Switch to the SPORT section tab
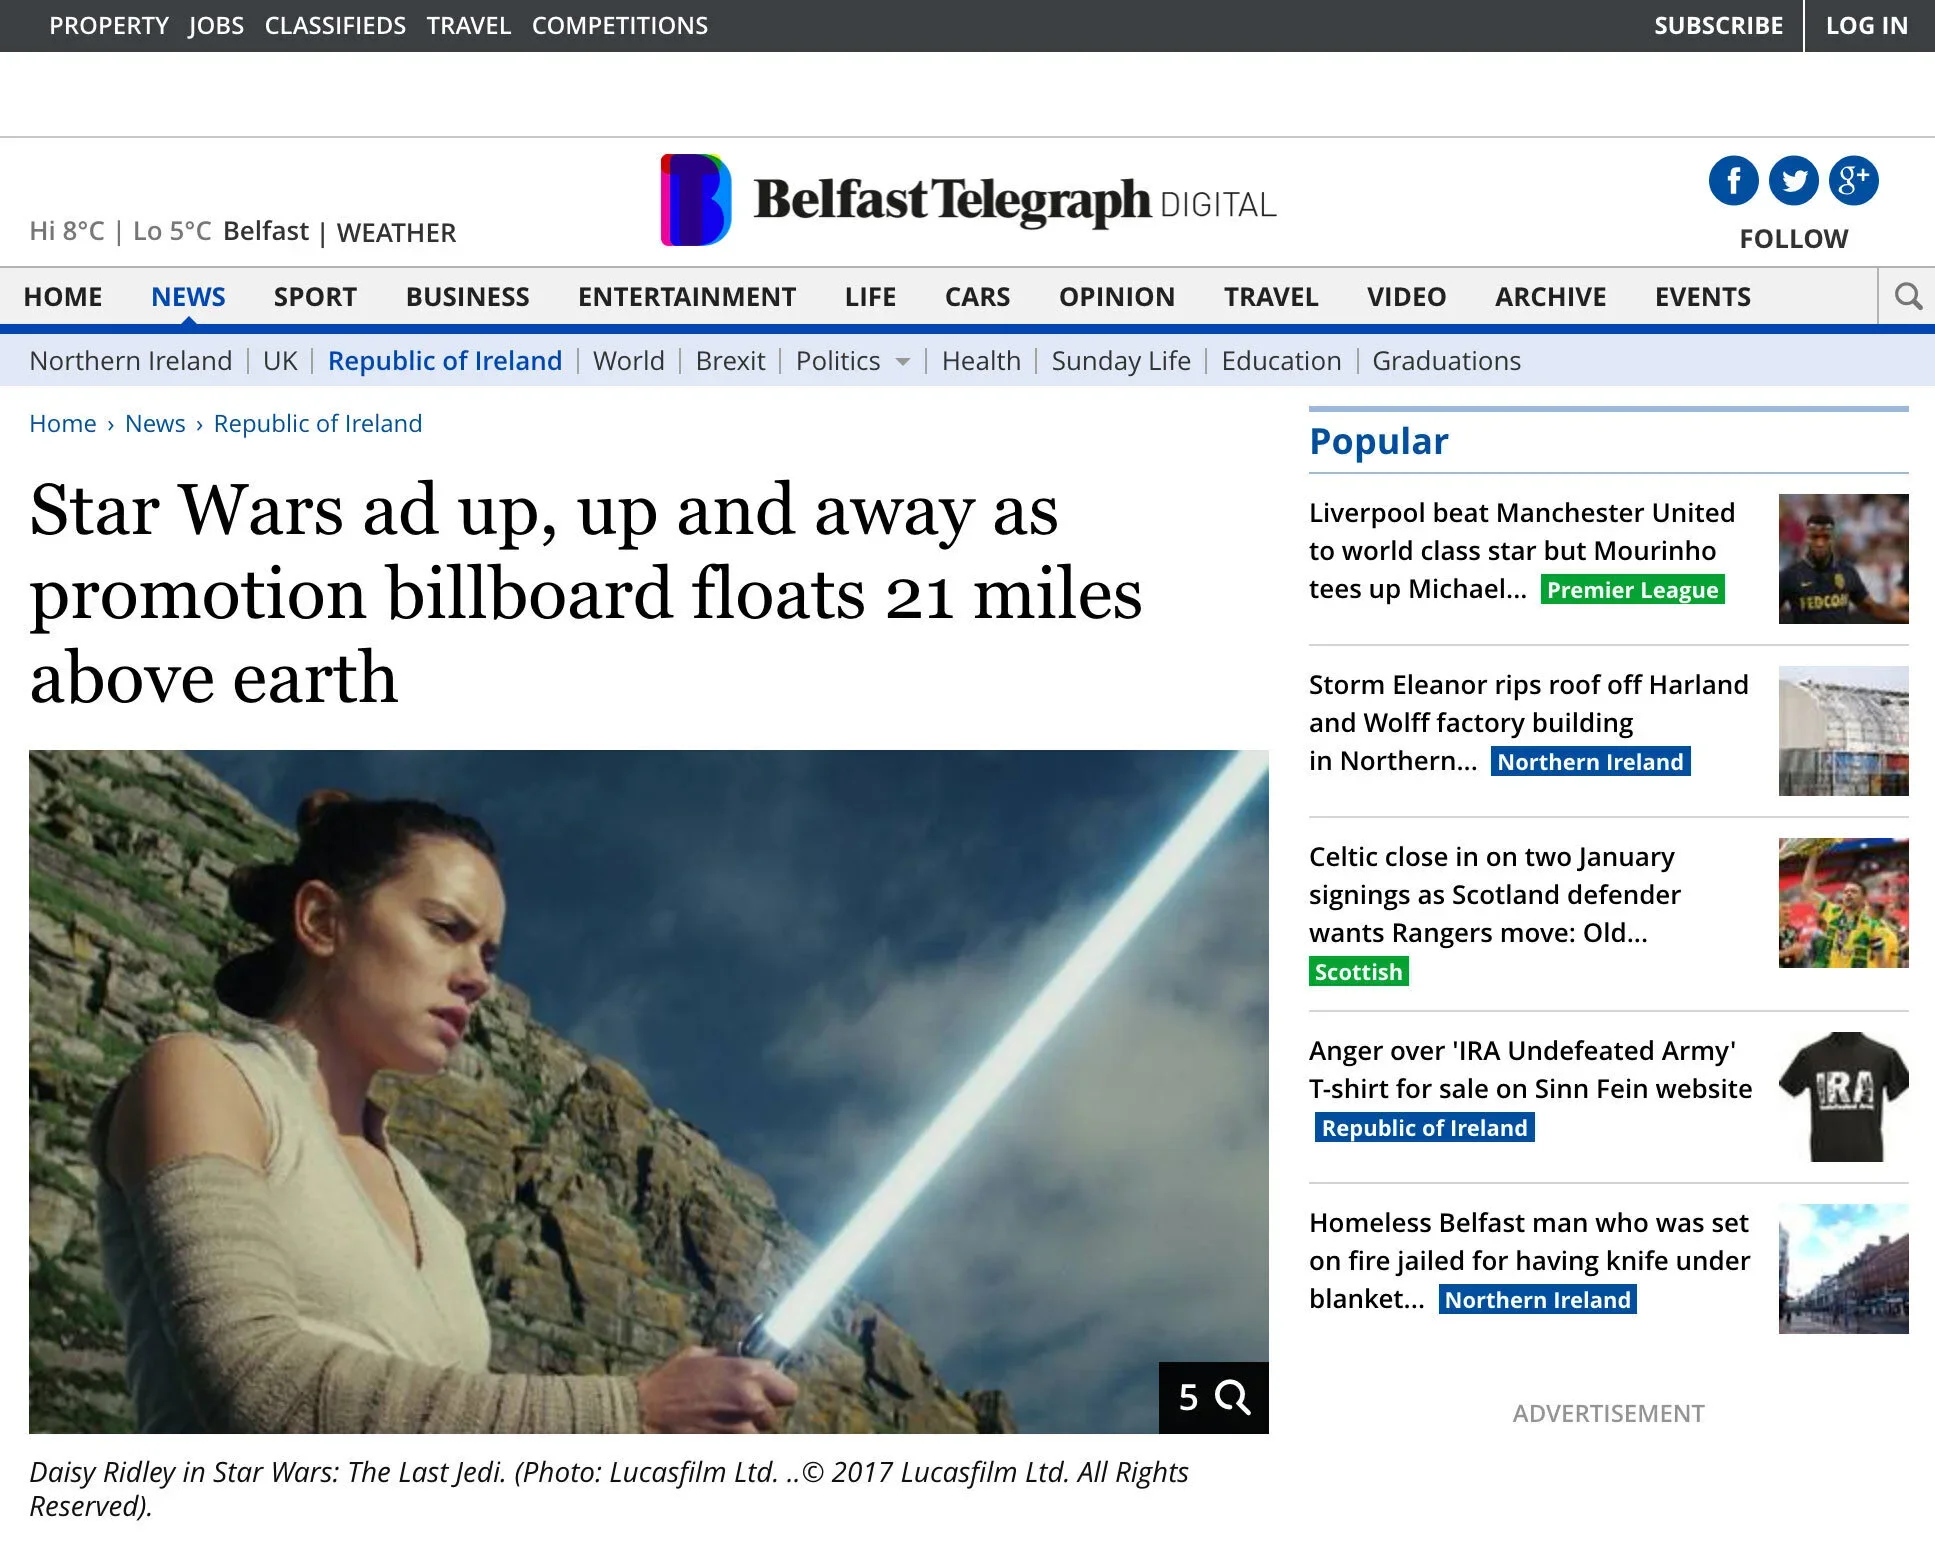The height and width of the screenshot is (1551, 1935). (x=314, y=296)
